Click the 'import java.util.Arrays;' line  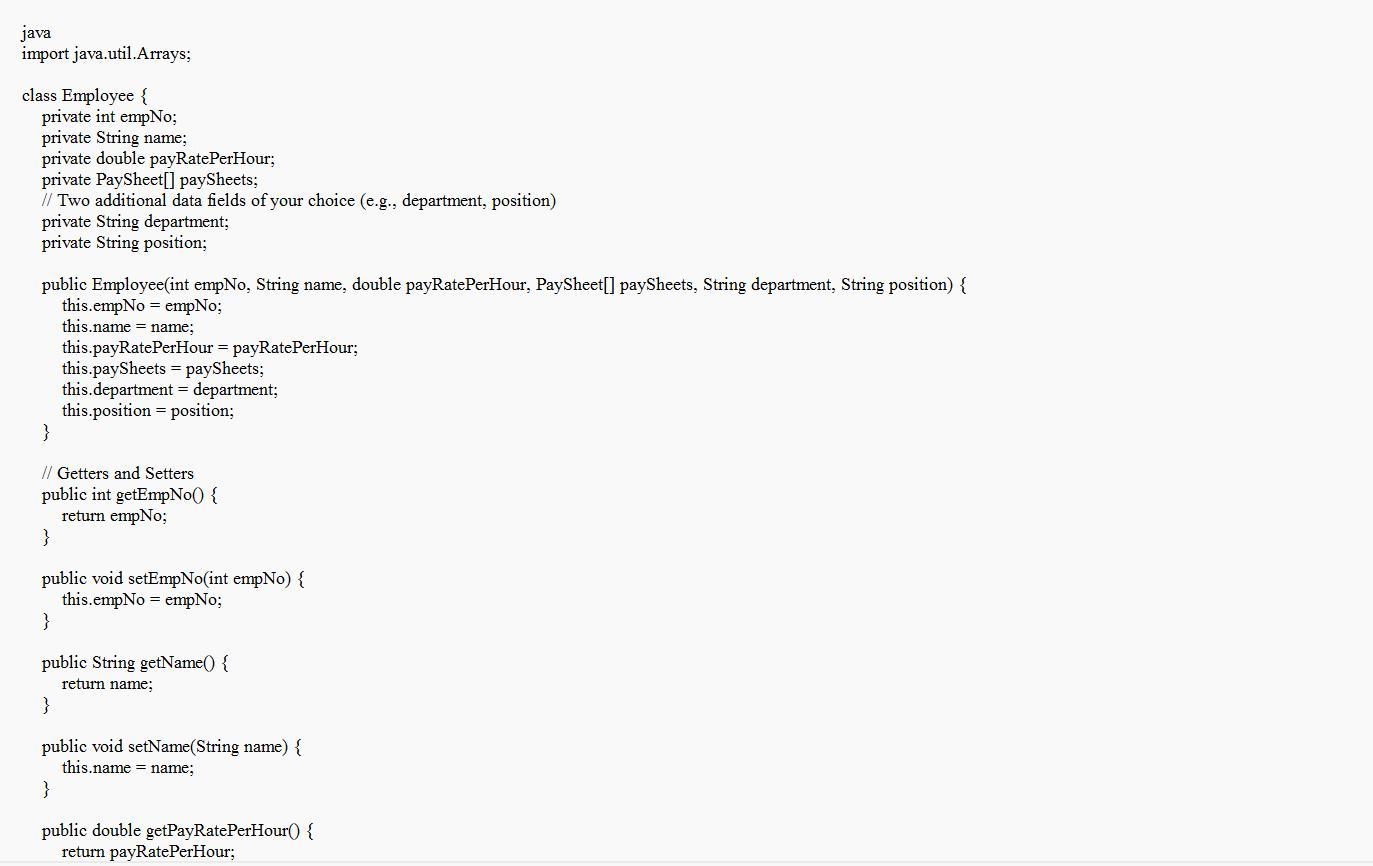point(106,54)
